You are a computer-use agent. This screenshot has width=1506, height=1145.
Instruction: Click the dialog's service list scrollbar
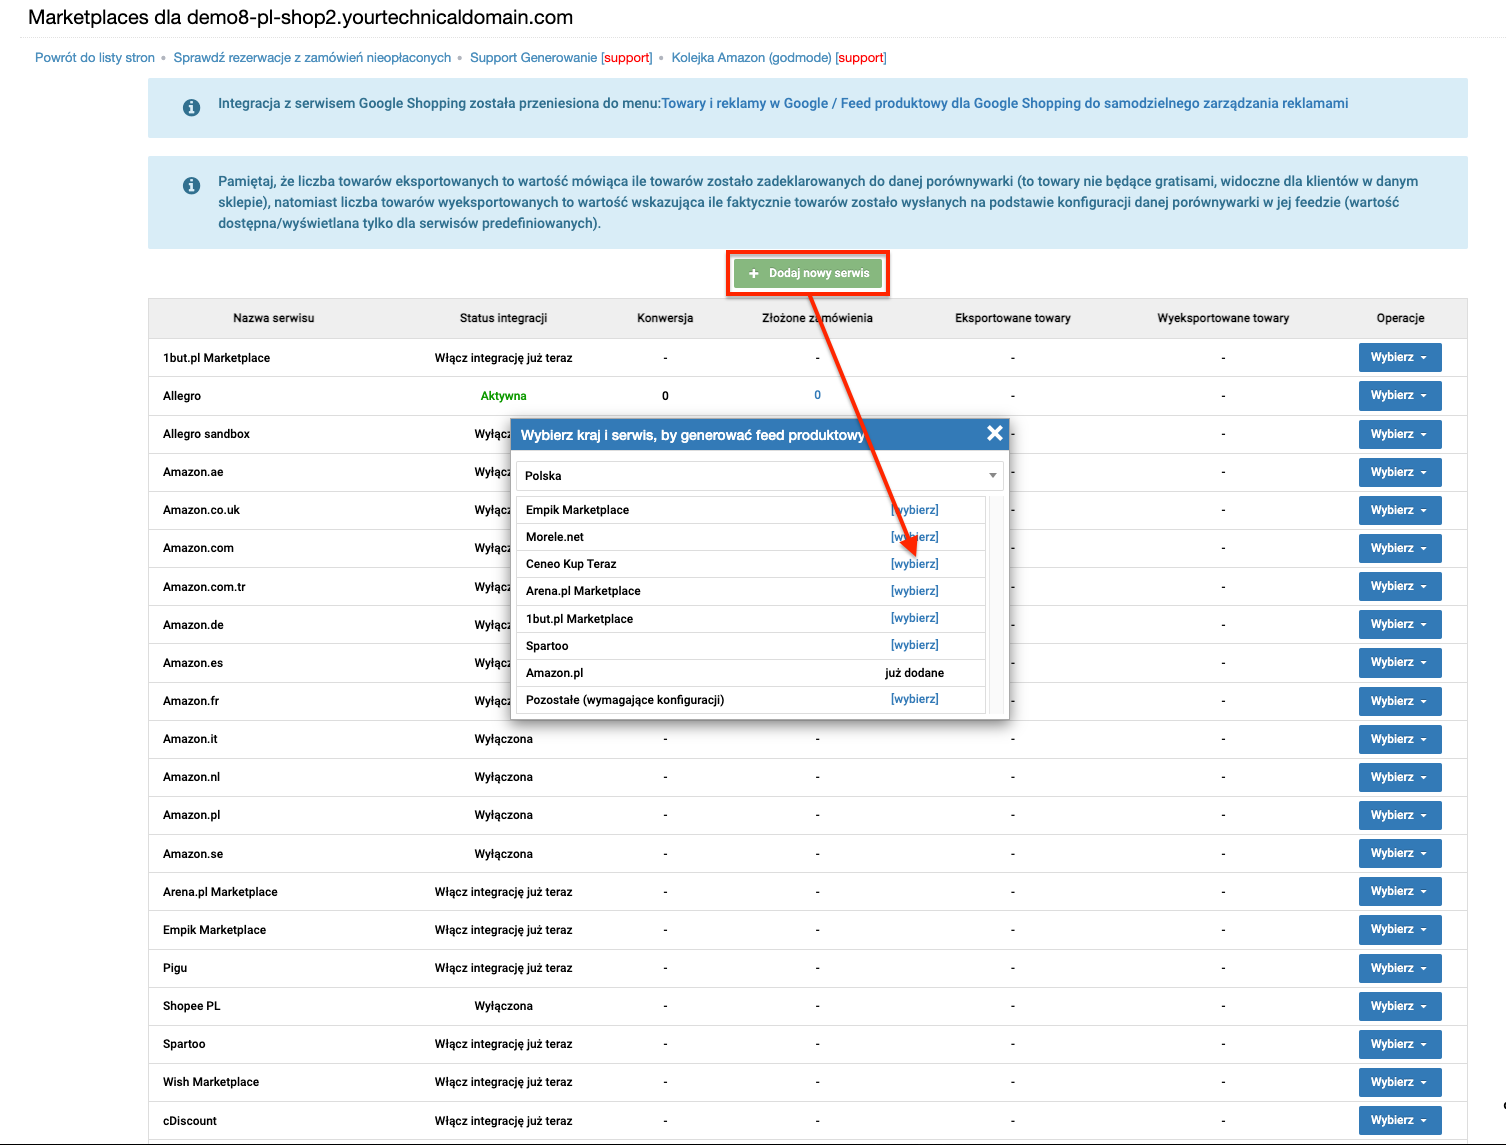pyautogui.click(x=996, y=605)
